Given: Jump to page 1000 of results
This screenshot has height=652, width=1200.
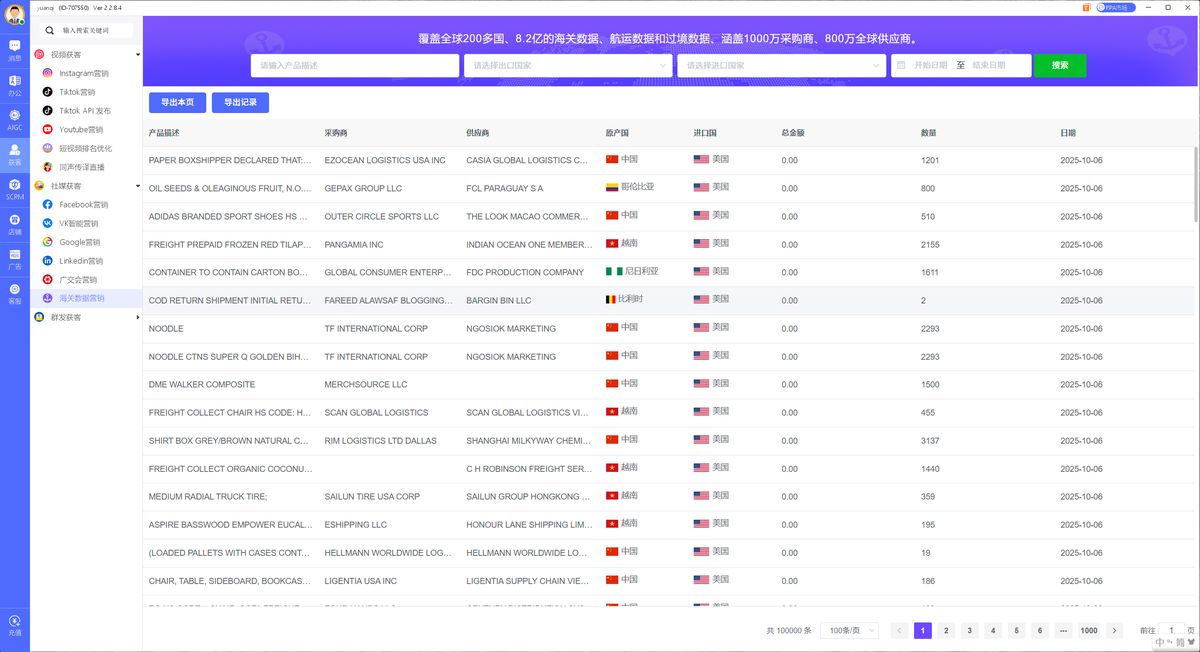Looking at the screenshot, I should tap(1089, 630).
